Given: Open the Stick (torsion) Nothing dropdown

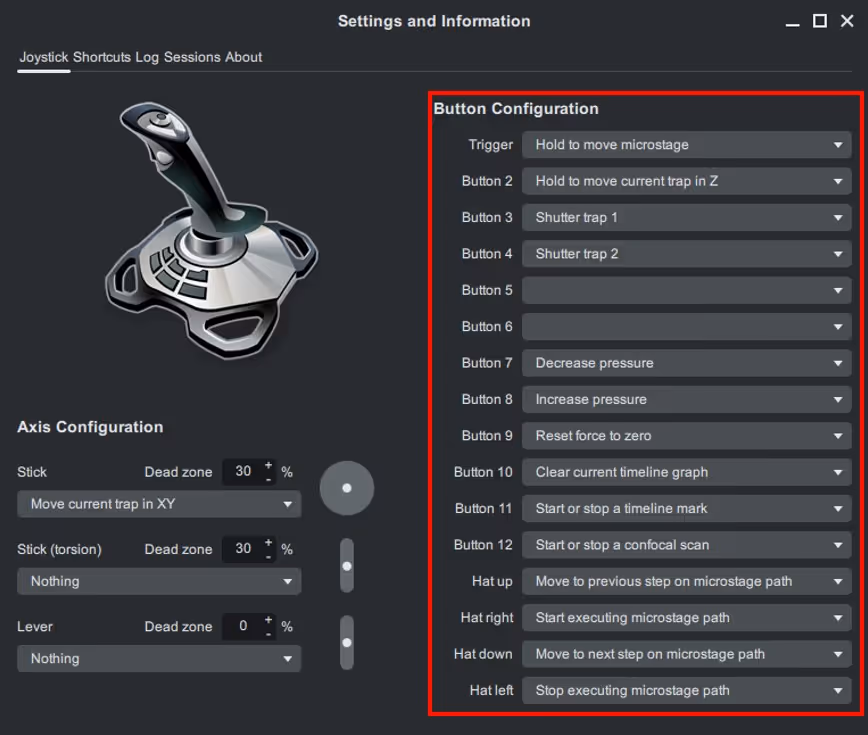Looking at the screenshot, I should tap(159, 582).
